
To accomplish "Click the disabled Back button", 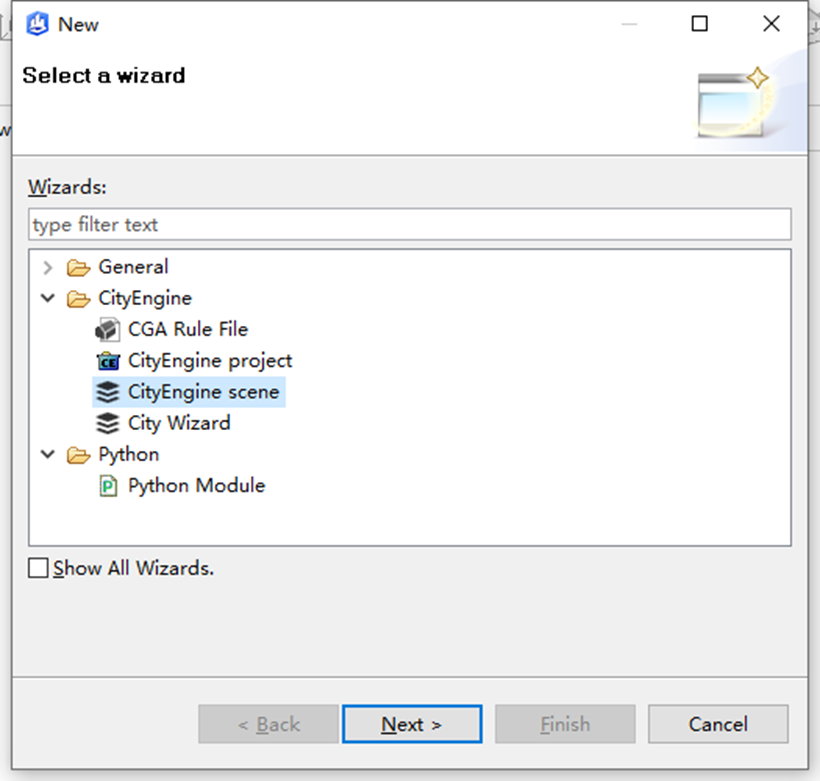I will point(268,724).
